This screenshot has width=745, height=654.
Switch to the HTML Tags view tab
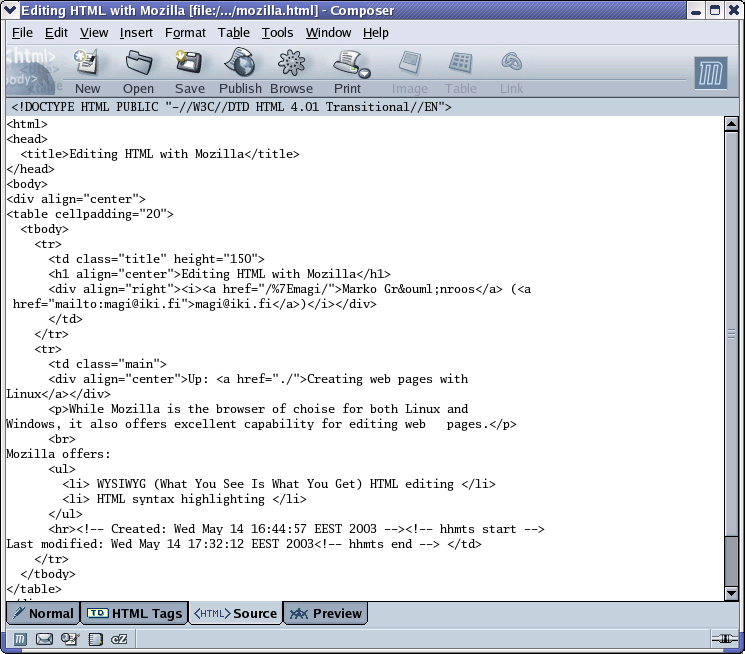click(x=136, y=613)
